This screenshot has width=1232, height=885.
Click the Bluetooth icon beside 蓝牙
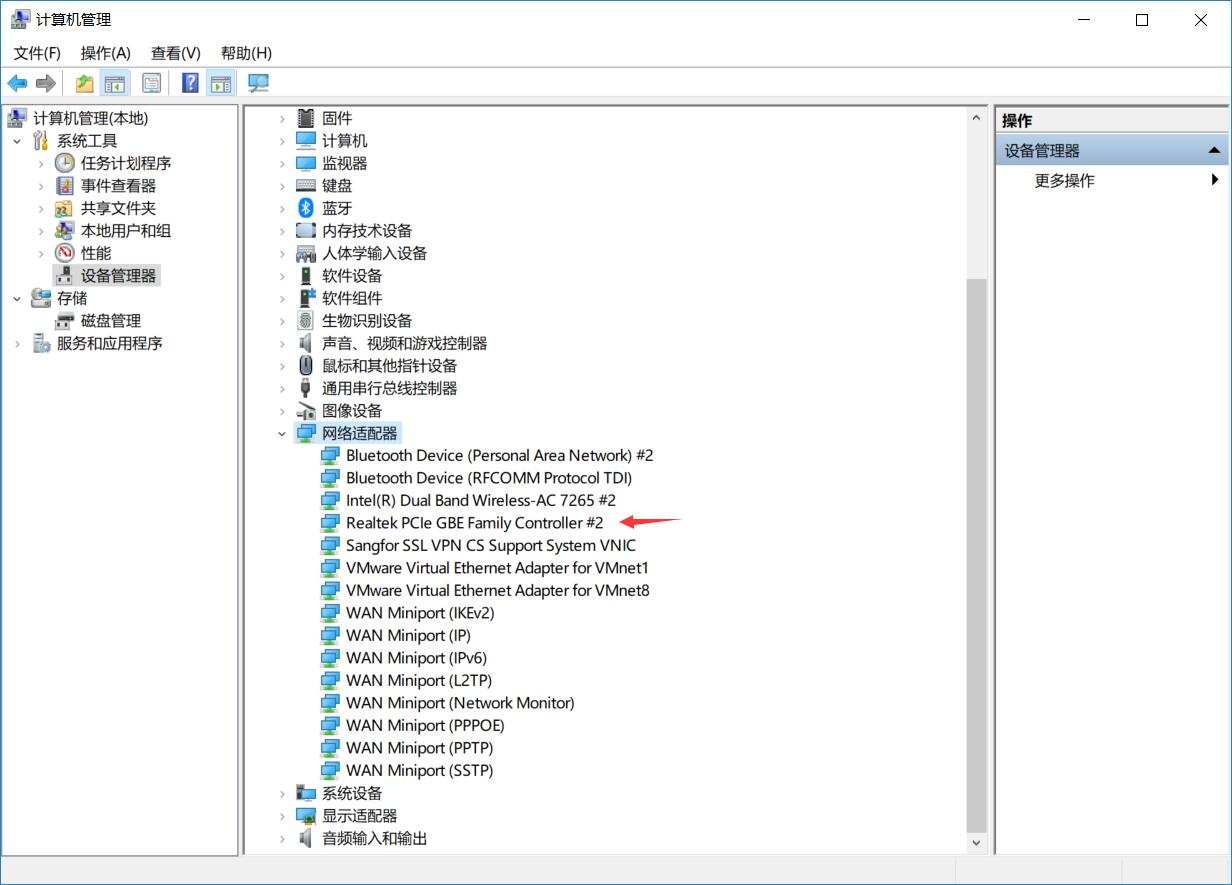(306, 208)
